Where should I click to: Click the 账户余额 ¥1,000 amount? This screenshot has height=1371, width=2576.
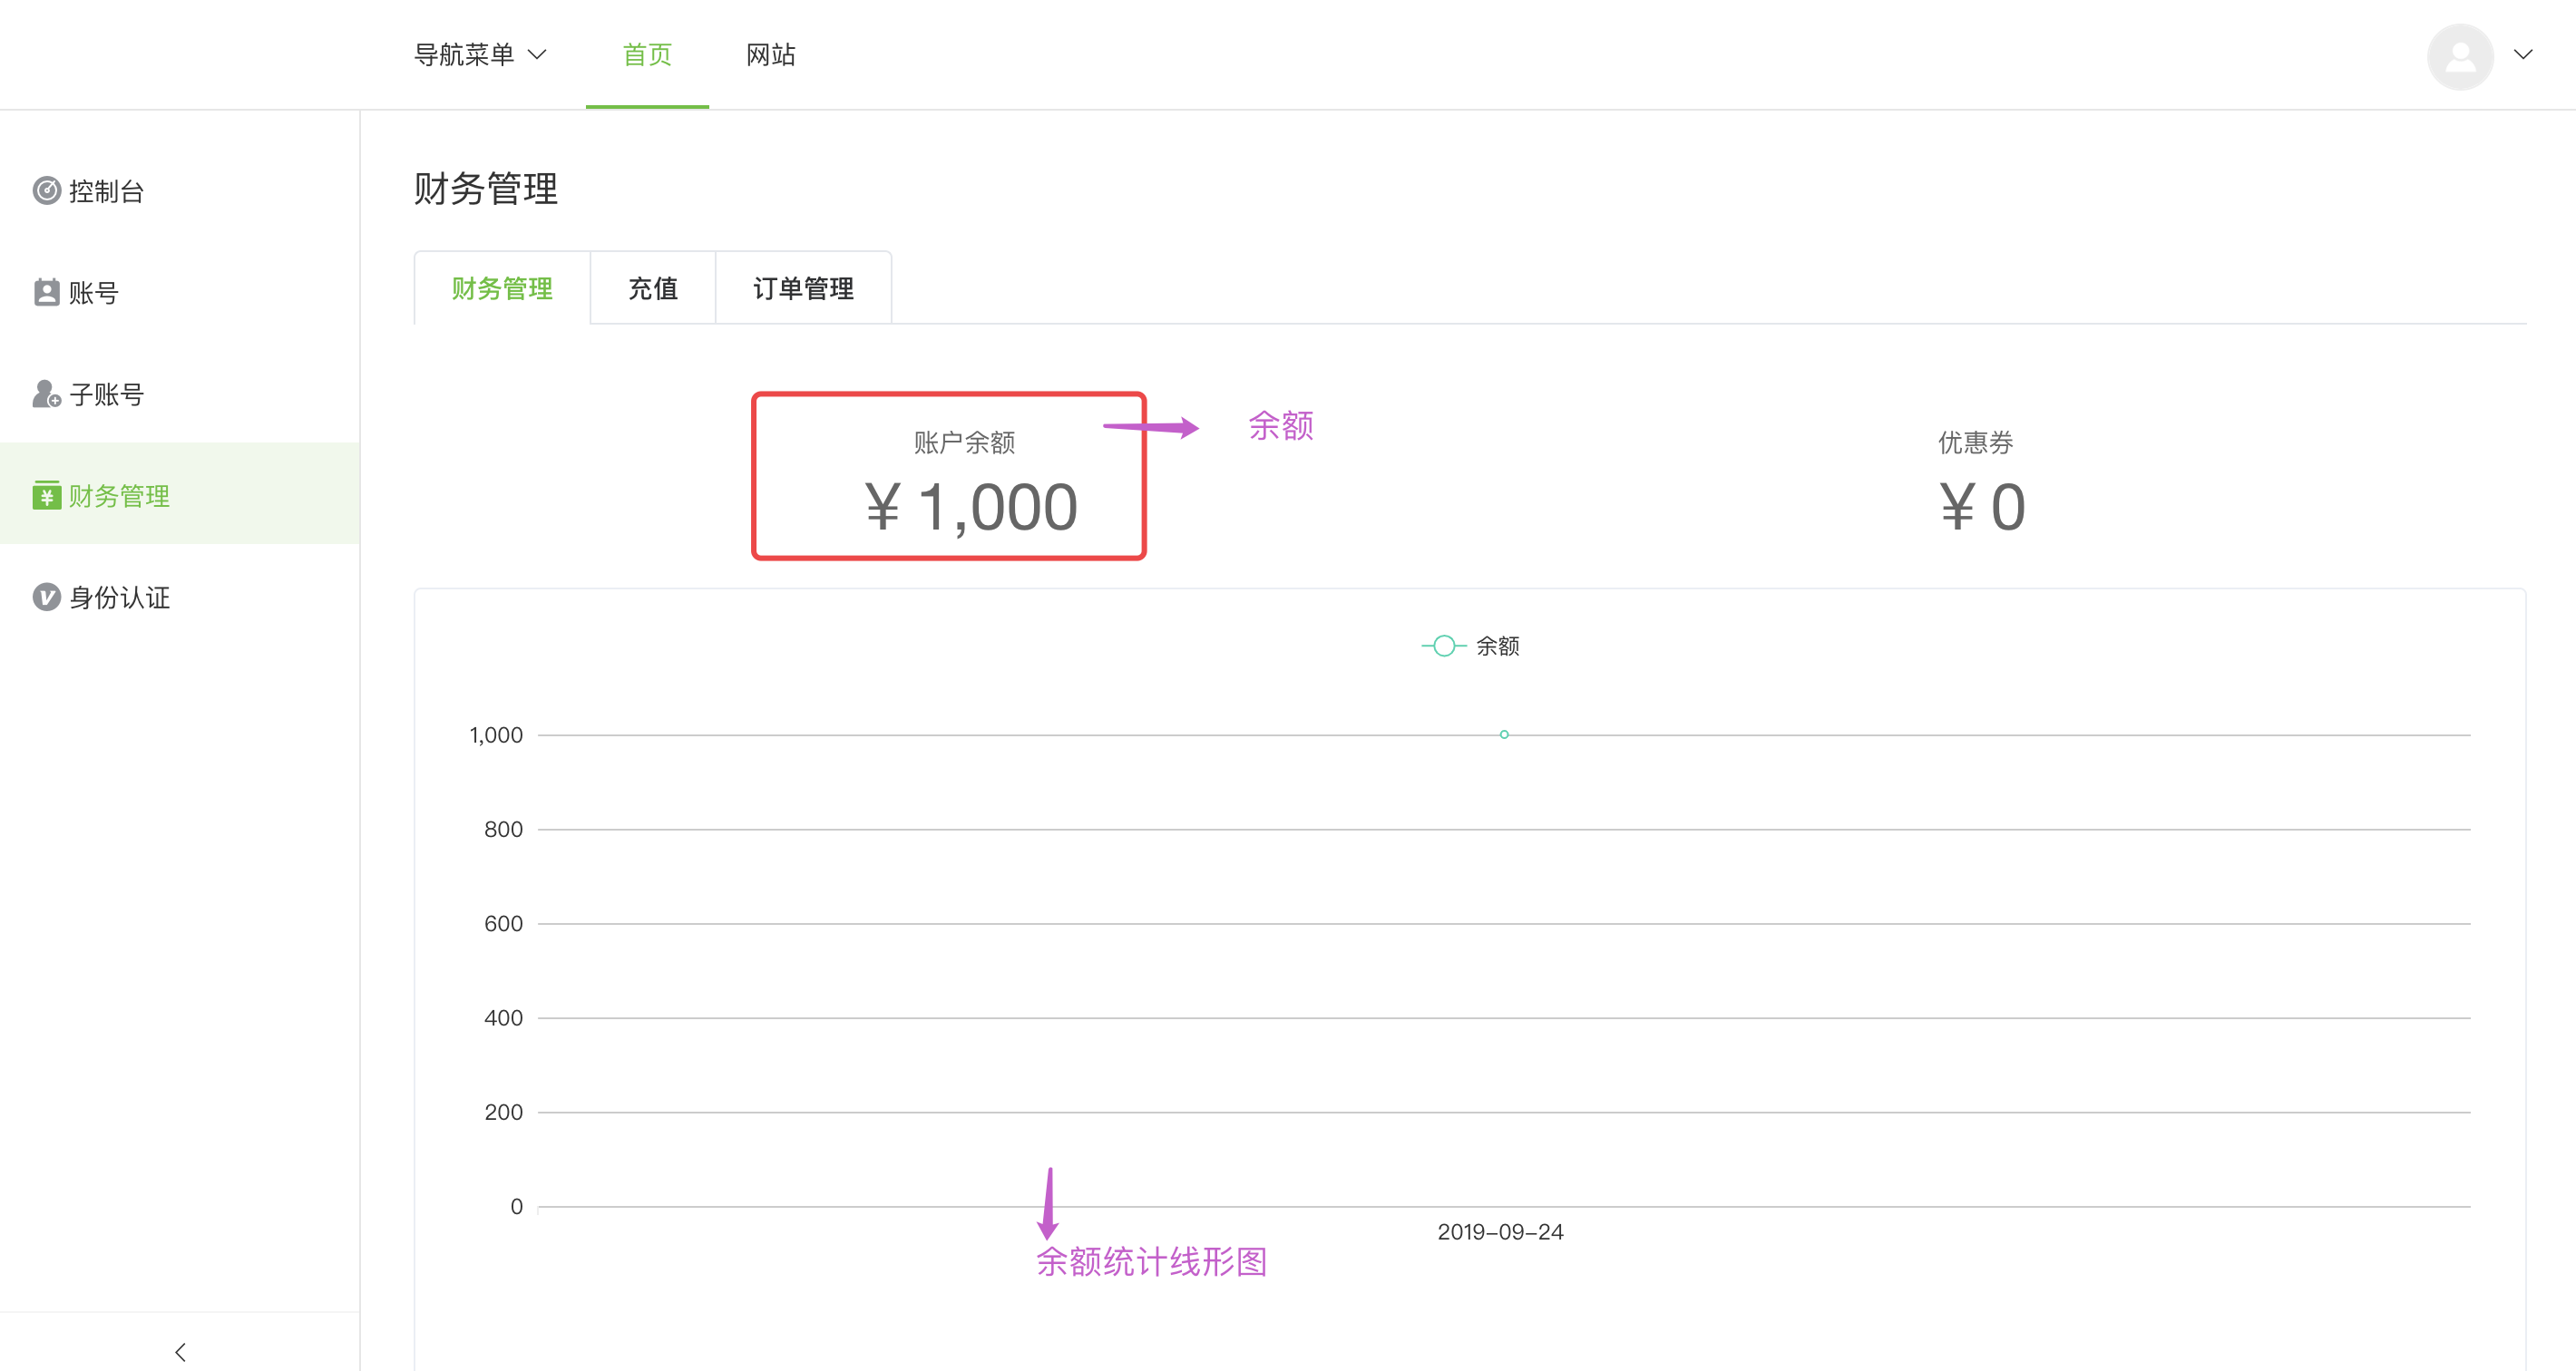pyautogui.click(x=971, y=507)
